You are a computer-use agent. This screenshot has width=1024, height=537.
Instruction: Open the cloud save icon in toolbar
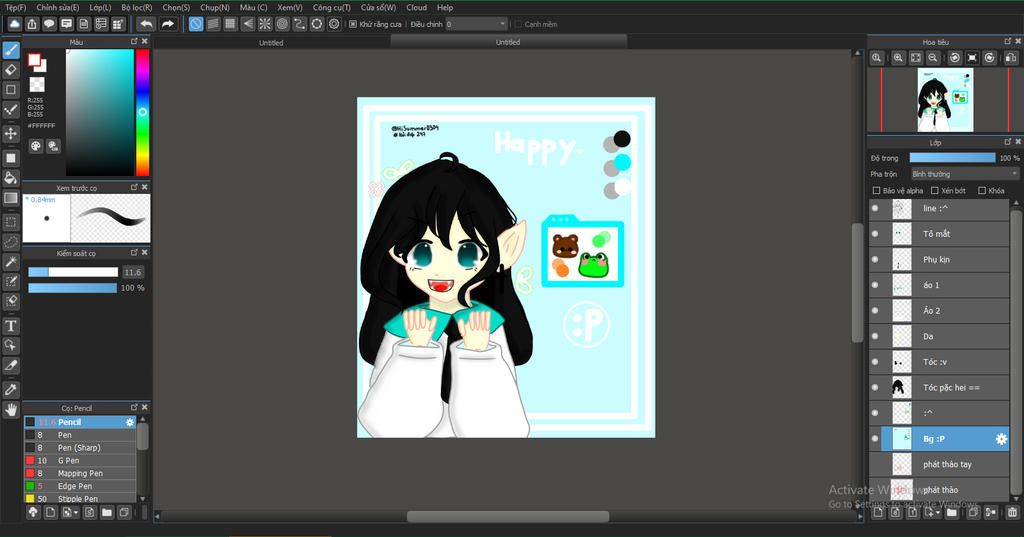pyautogui.click(x=14, y=24)
